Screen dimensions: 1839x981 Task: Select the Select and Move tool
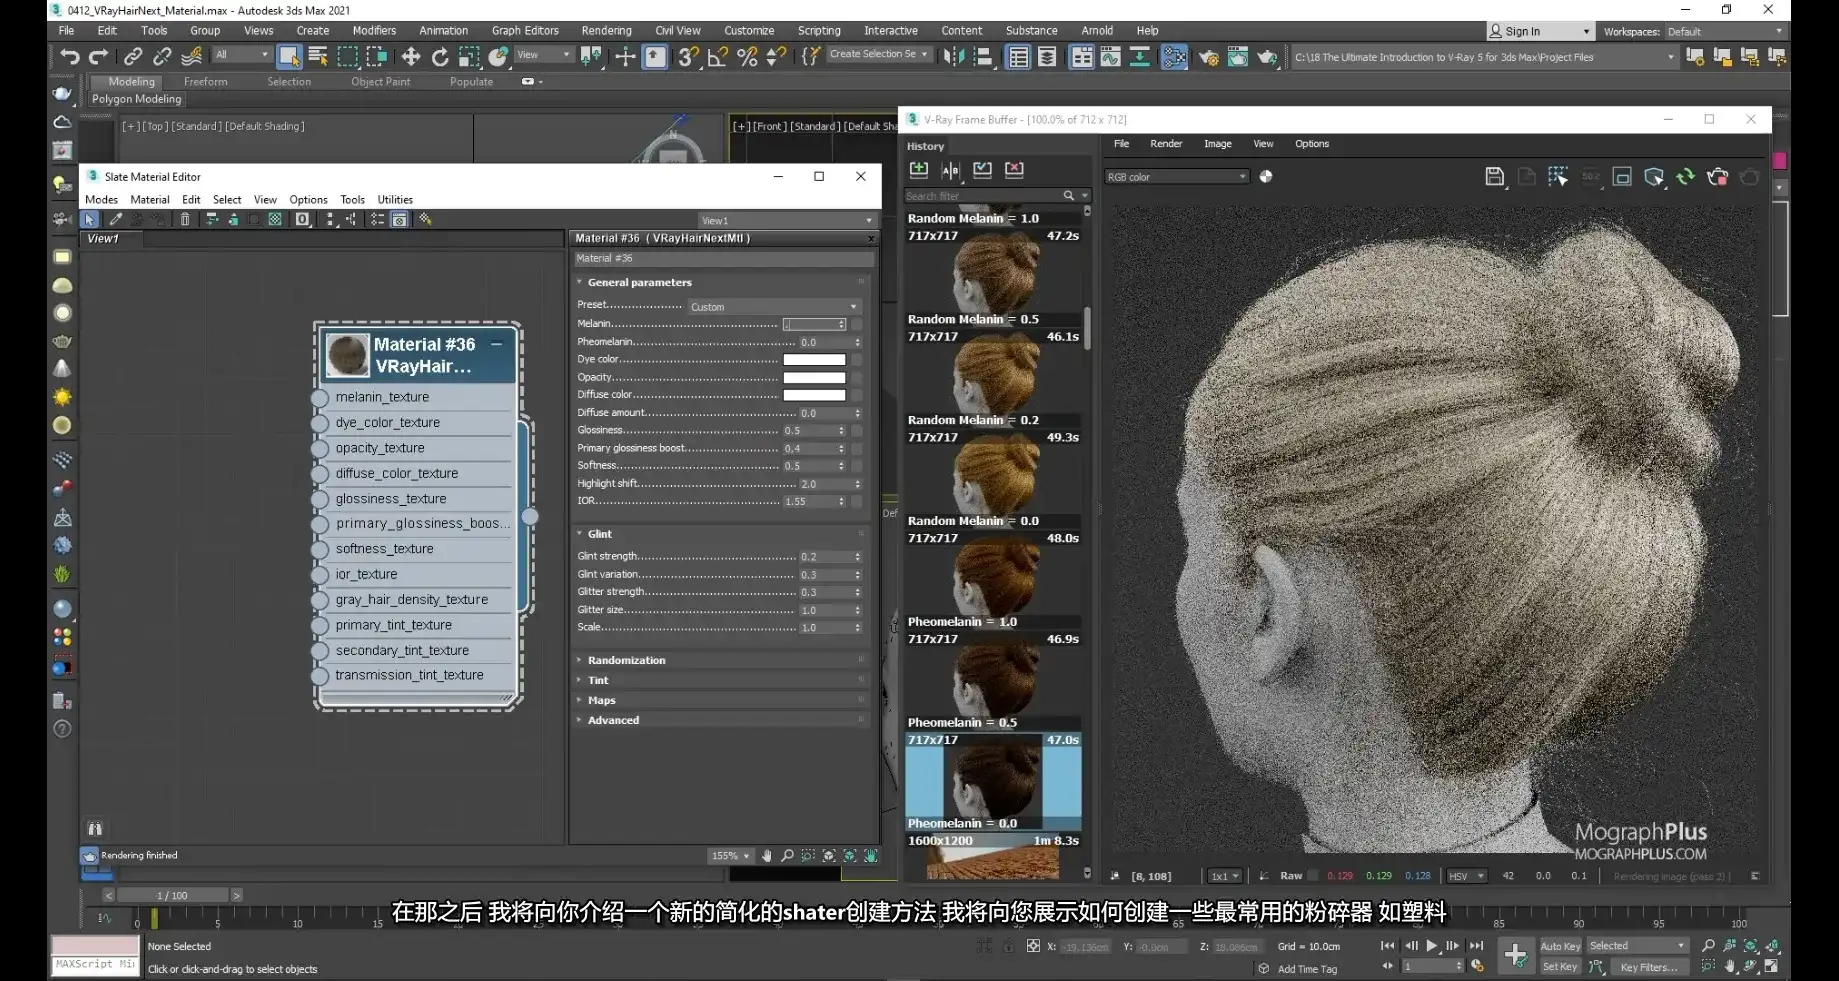coord(411,57)
